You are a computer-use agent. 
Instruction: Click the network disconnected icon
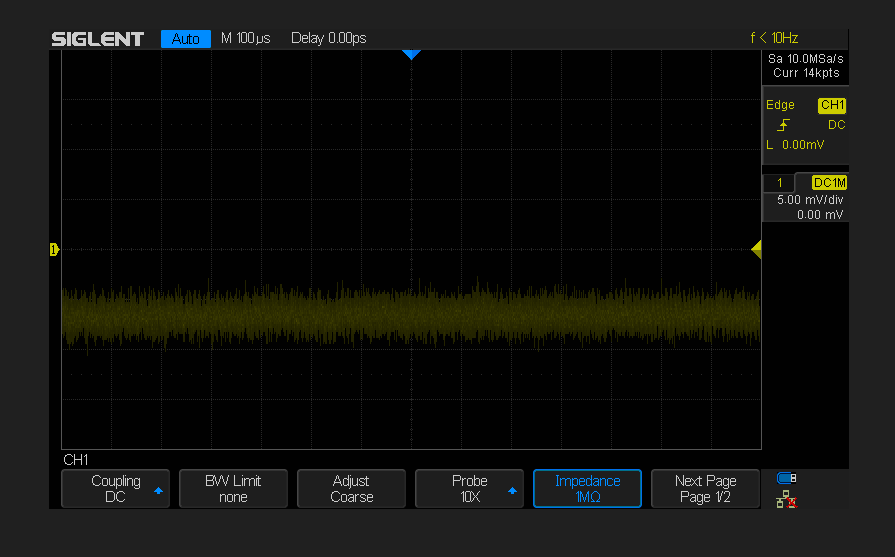787,499
